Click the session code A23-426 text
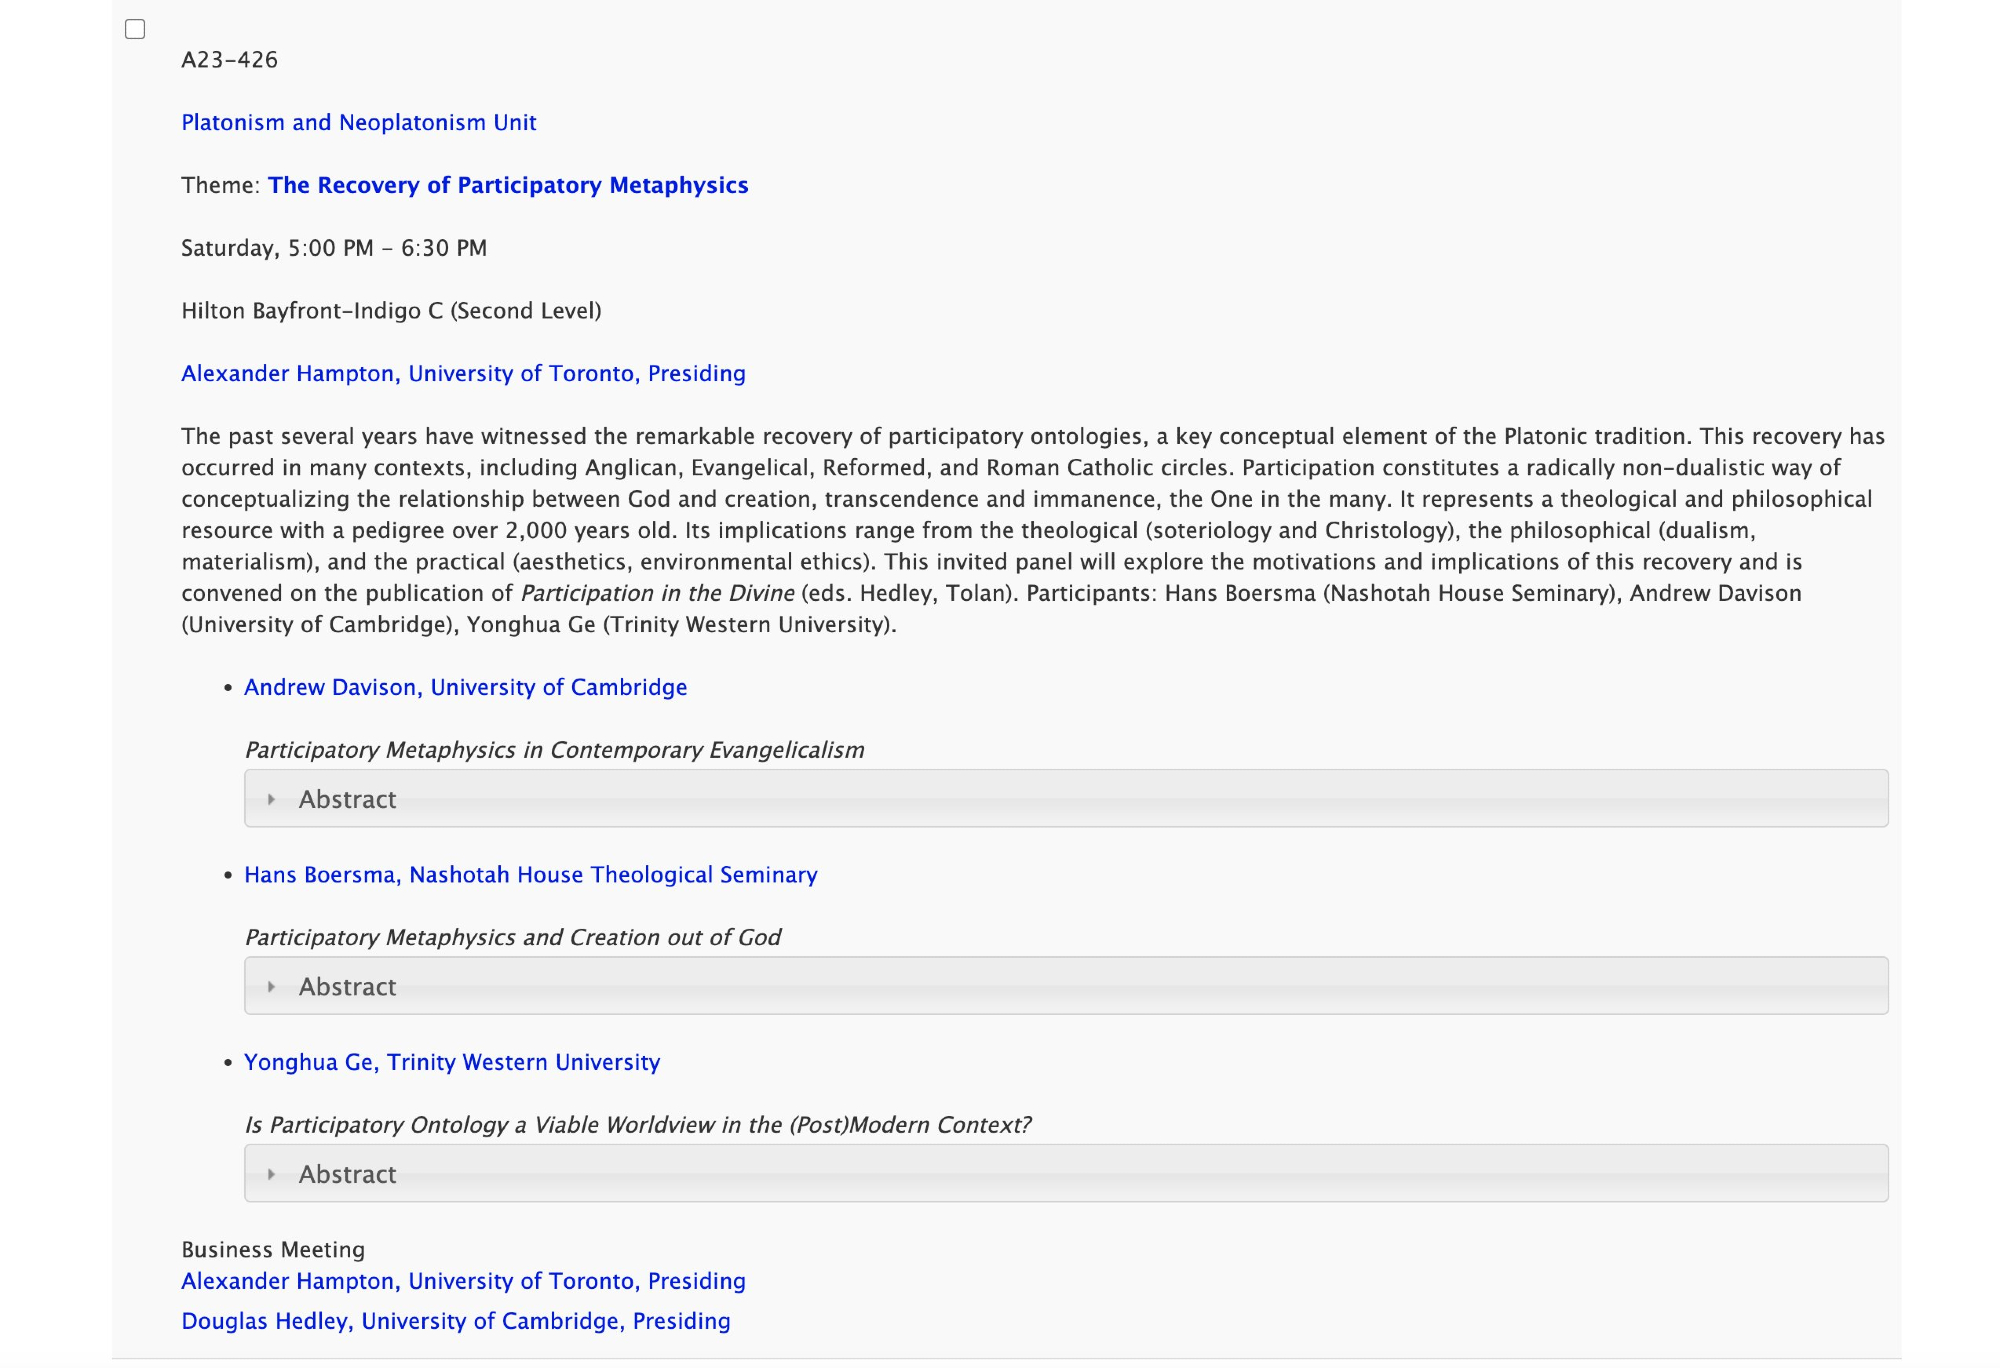 click(230, 60)
